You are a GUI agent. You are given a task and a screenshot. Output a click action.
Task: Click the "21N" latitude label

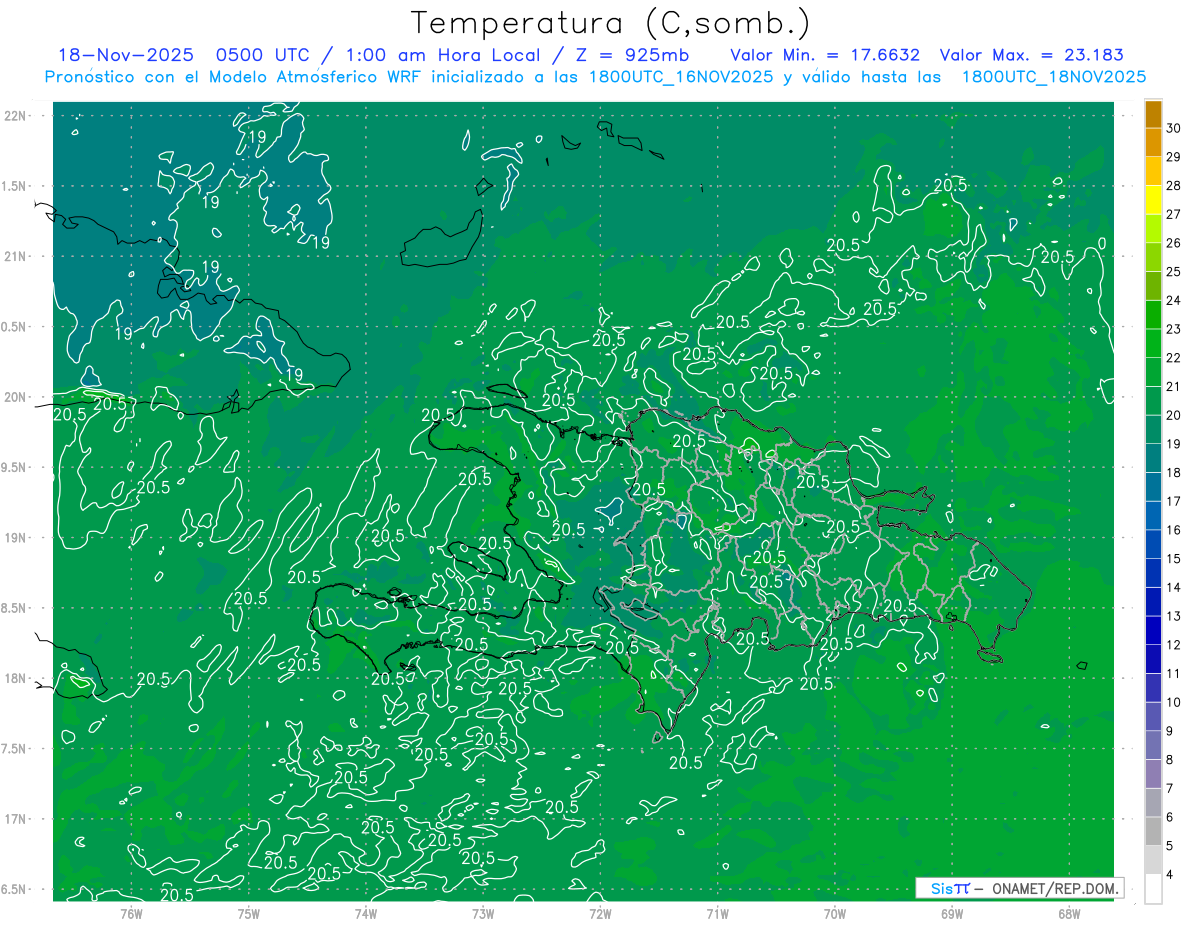click(x=15, y=257)
